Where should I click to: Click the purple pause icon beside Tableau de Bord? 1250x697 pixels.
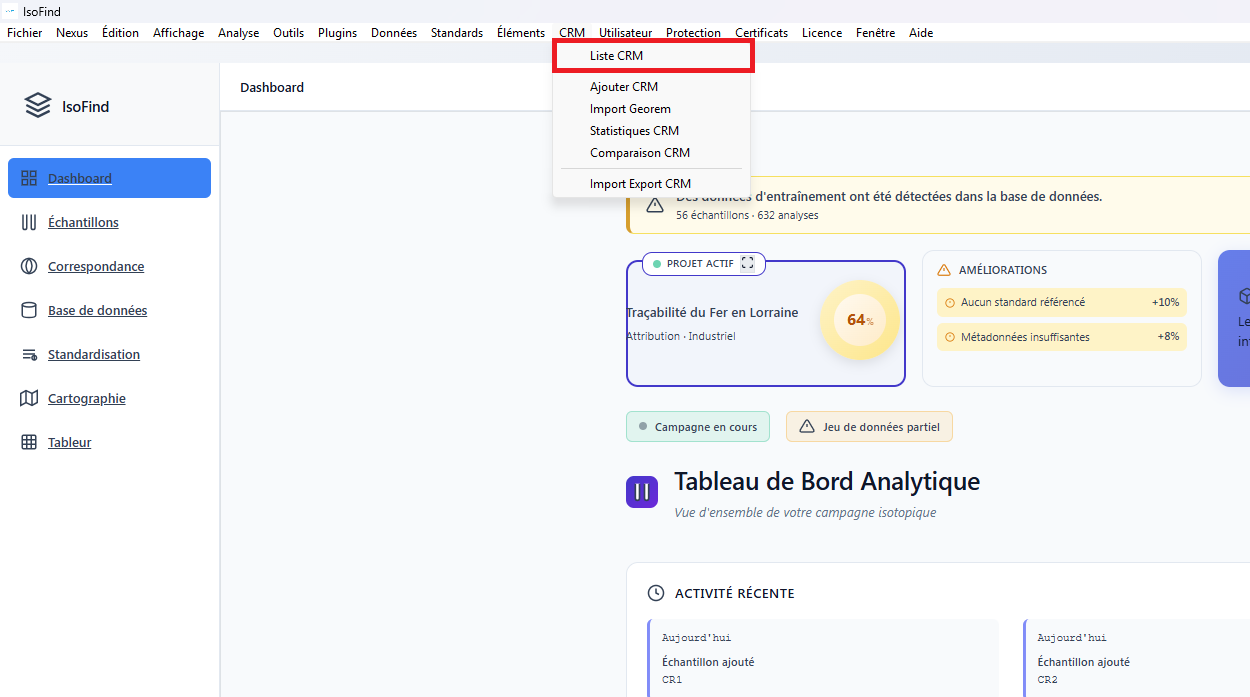642,491
